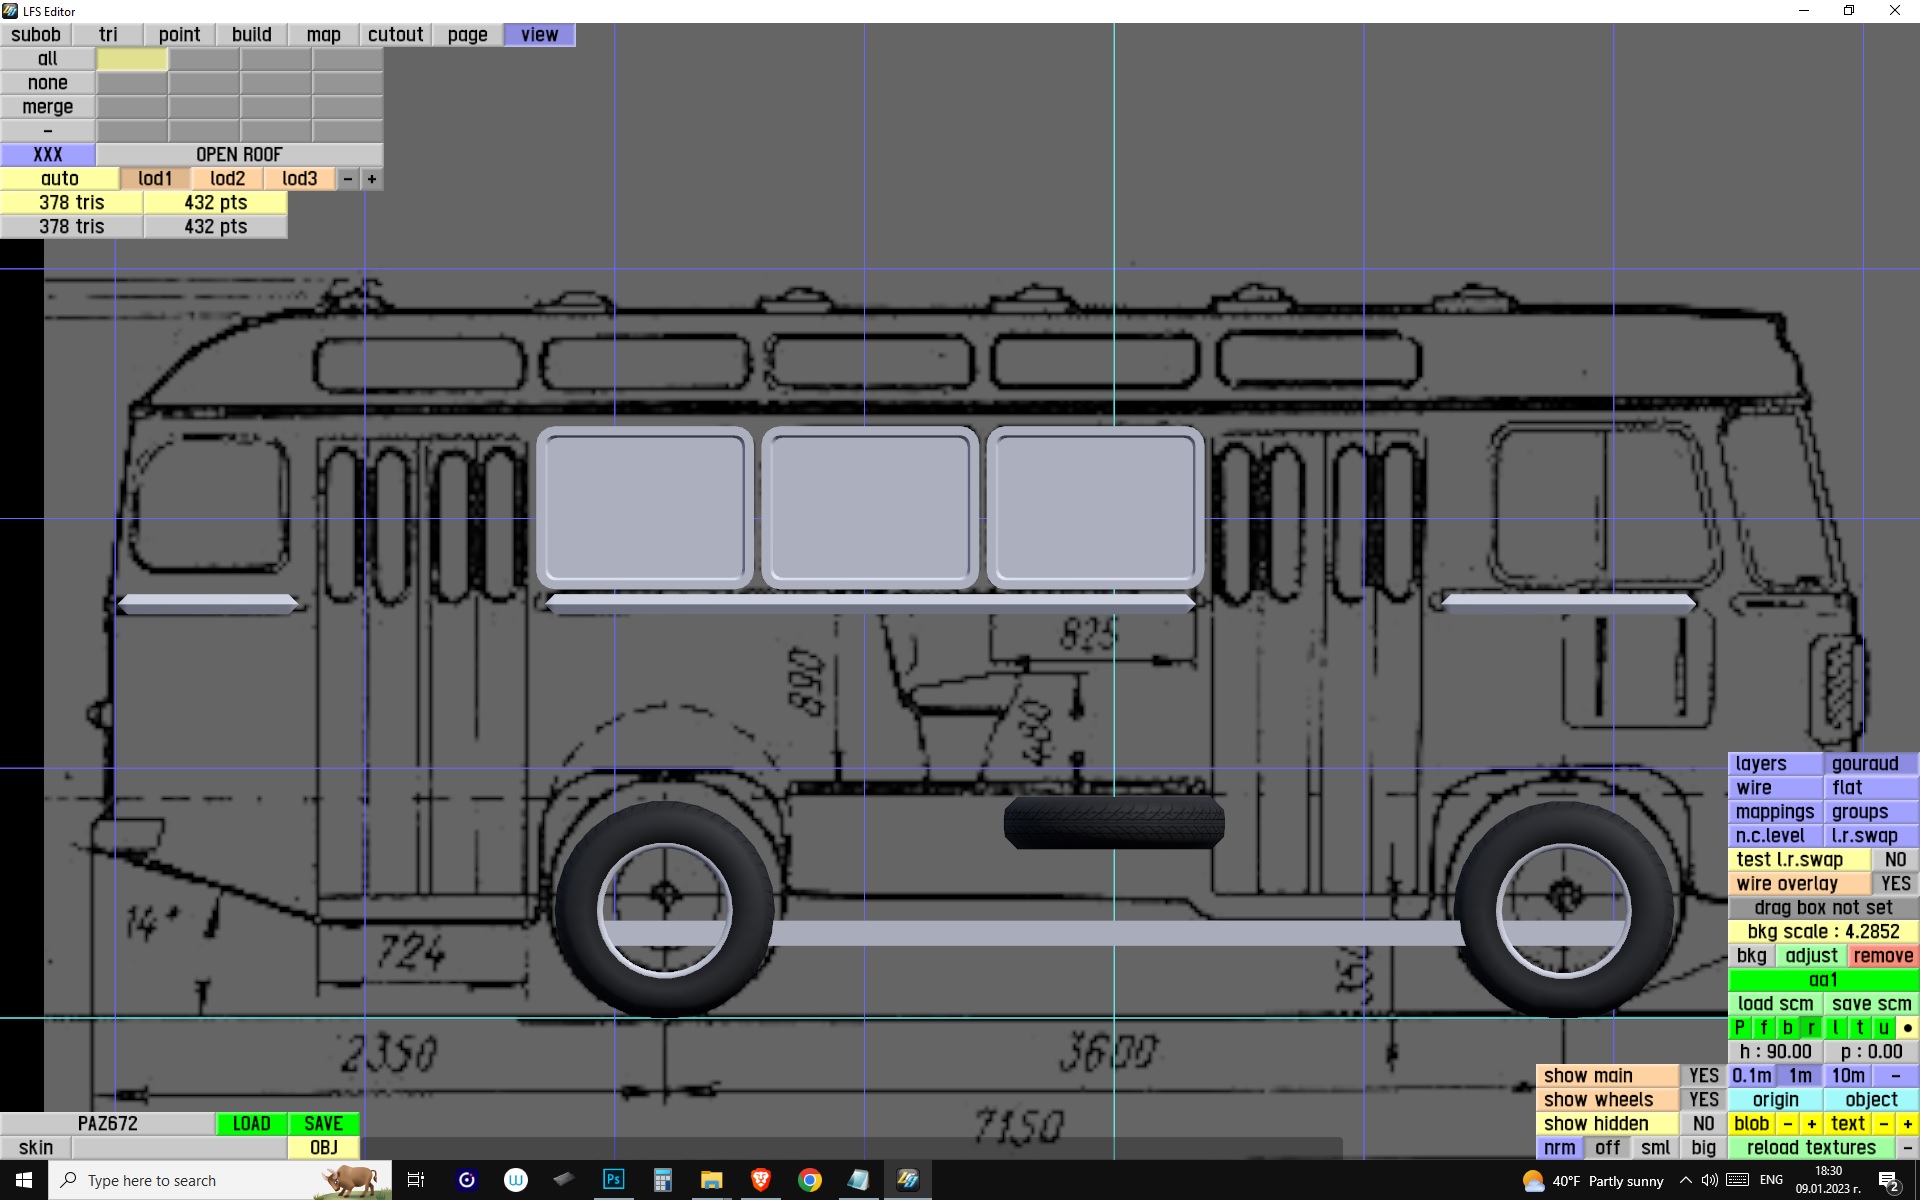Open Chrome from the taskbar

click(810, 1180)
